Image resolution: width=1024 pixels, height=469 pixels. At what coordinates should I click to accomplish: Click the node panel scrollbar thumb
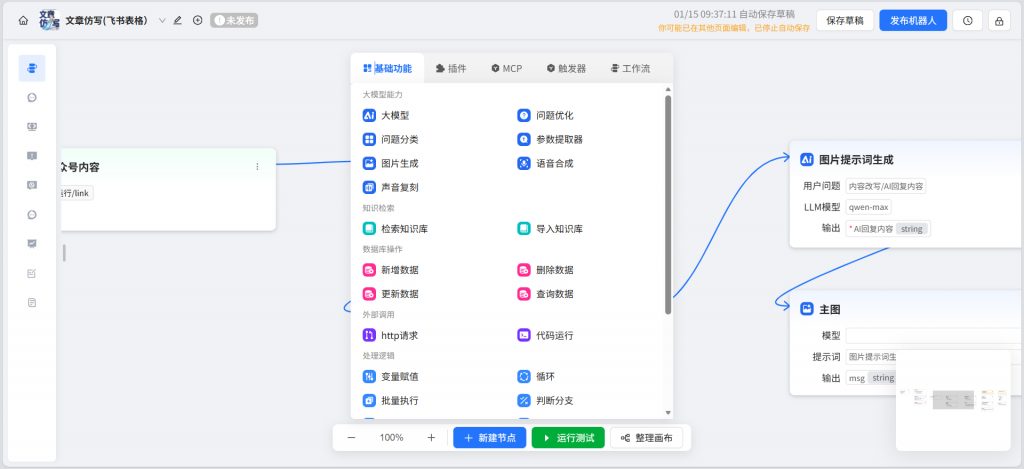click(667, 204)
